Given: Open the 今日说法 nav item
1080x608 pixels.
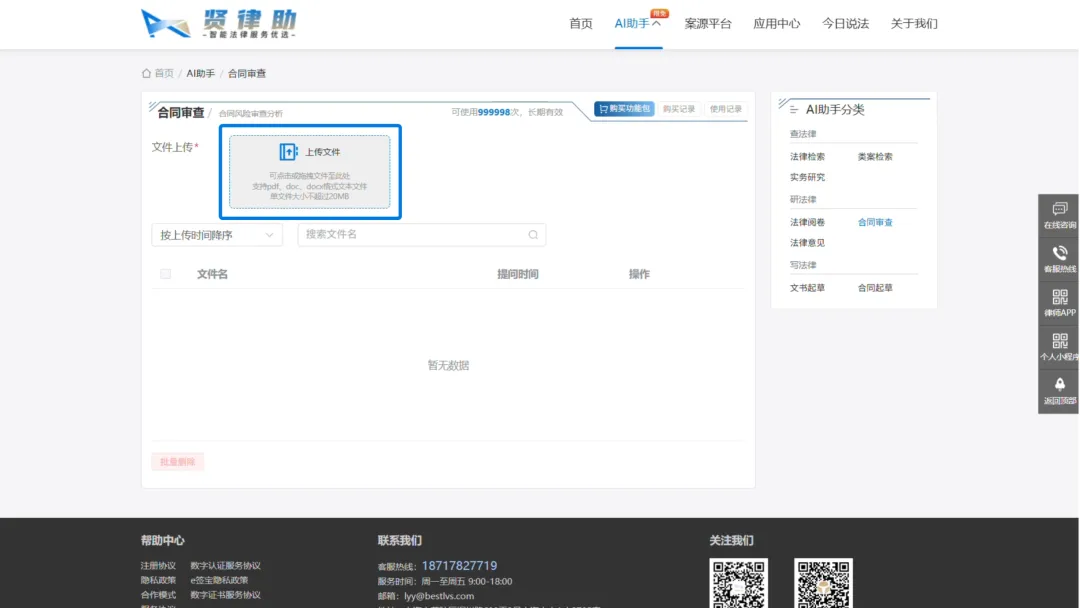Looking at the screenshot, I should [x=845, y=23].
